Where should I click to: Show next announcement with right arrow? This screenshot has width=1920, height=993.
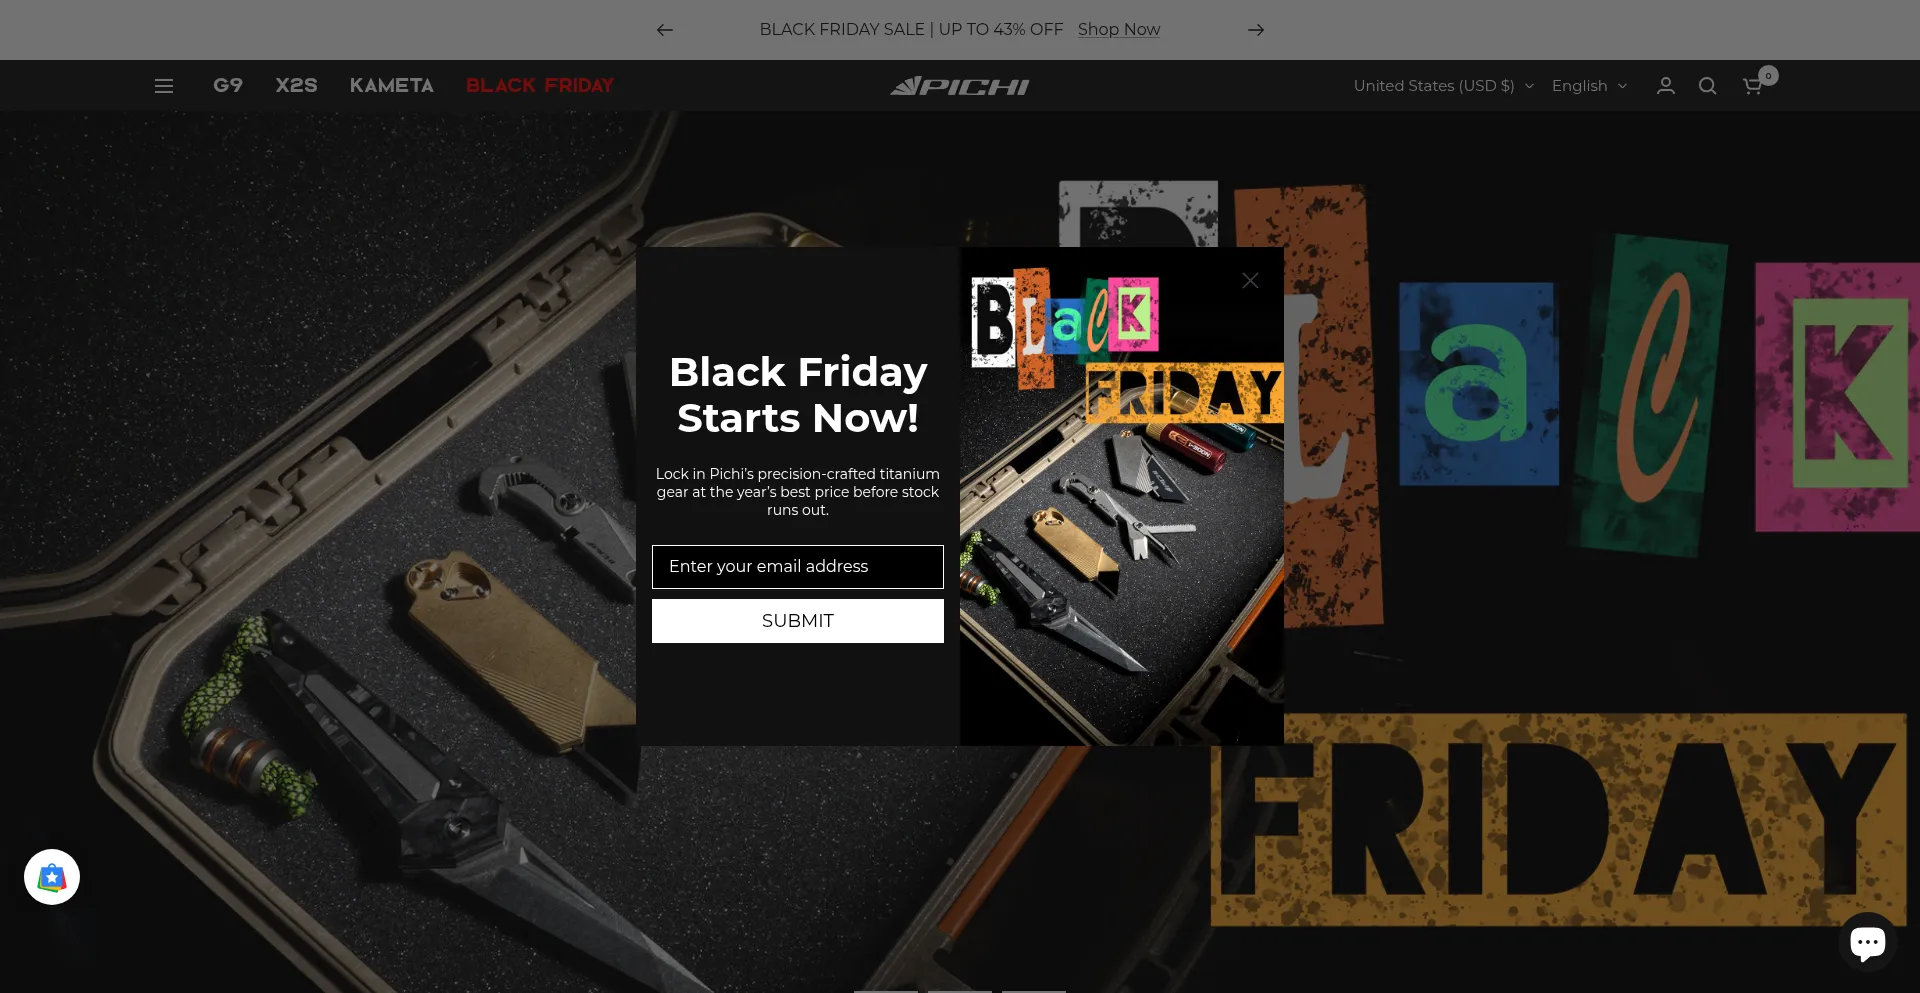coord(1256,30)
